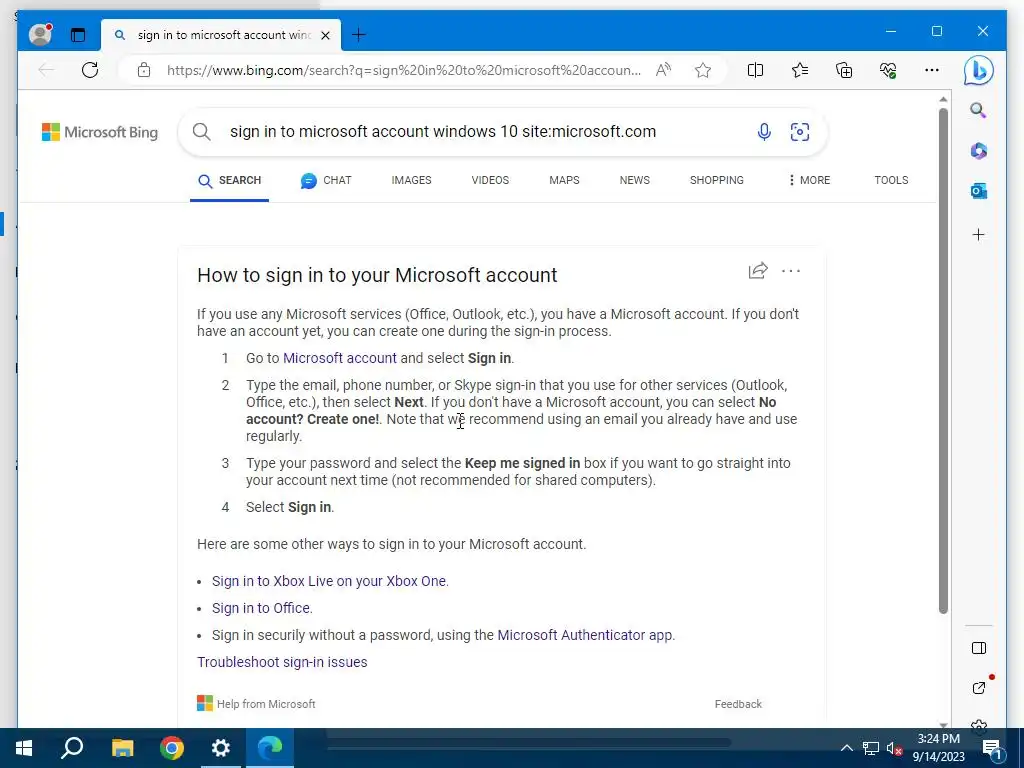Image resolution: width=1024 pixels, height=768 pixels.
Task: Start voice search with microphone
Action: [x=764, y=132]
